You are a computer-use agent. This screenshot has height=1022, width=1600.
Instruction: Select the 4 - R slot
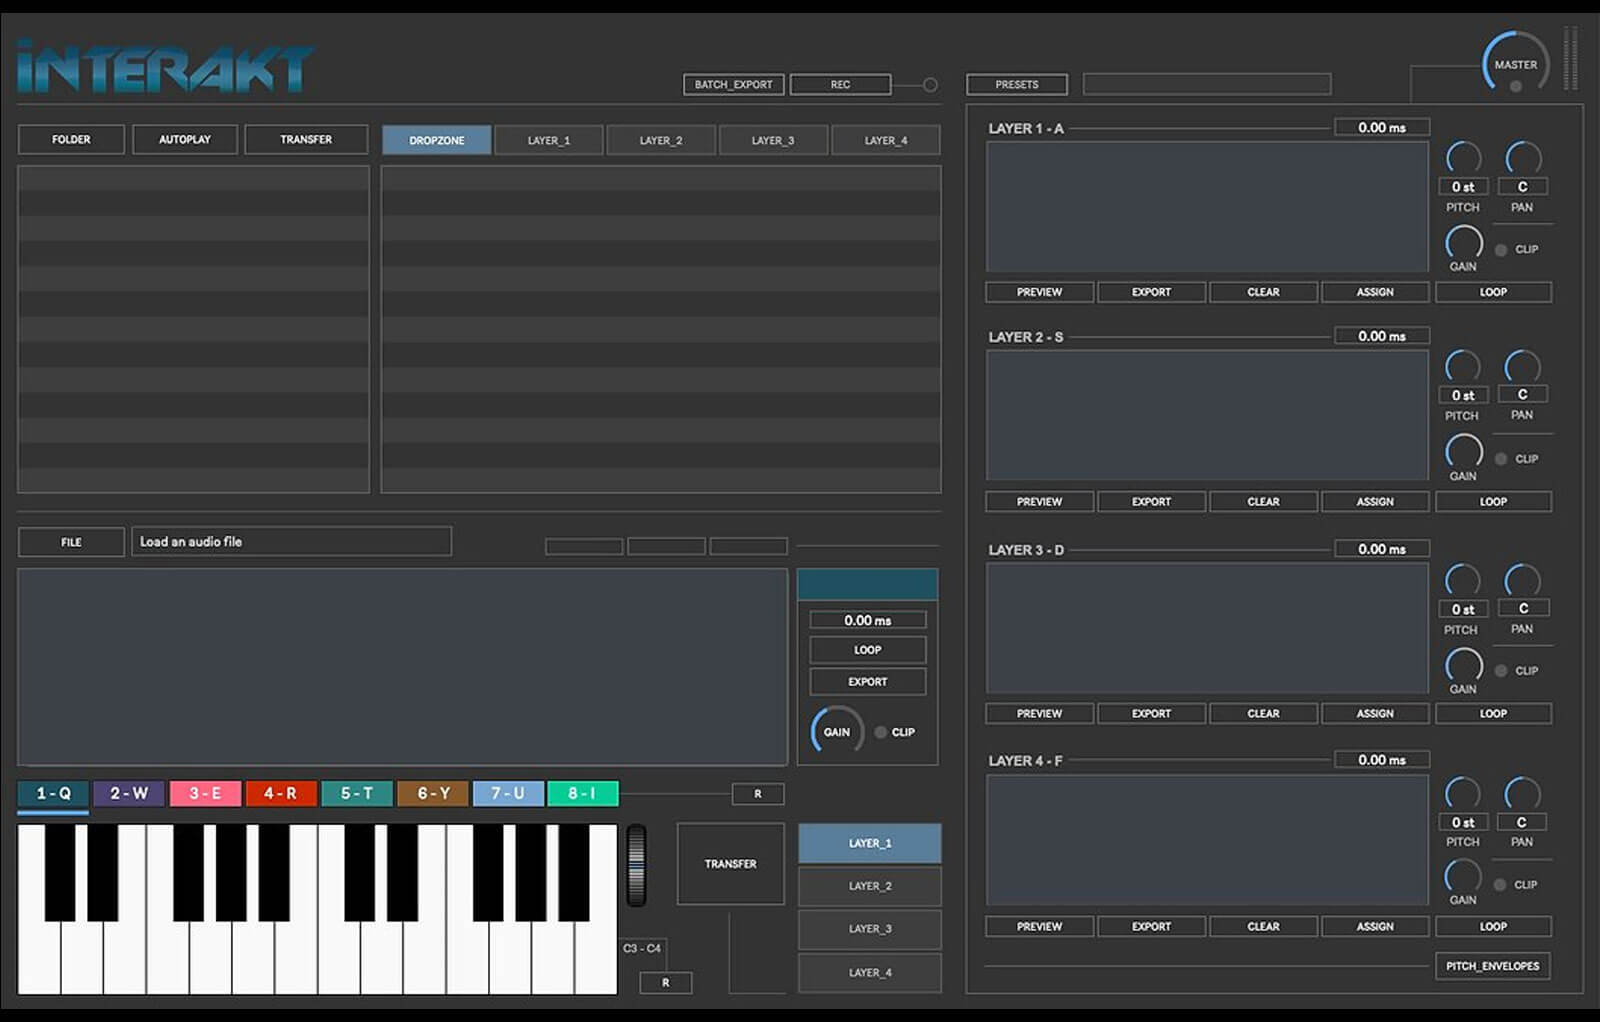pos(281,793)
